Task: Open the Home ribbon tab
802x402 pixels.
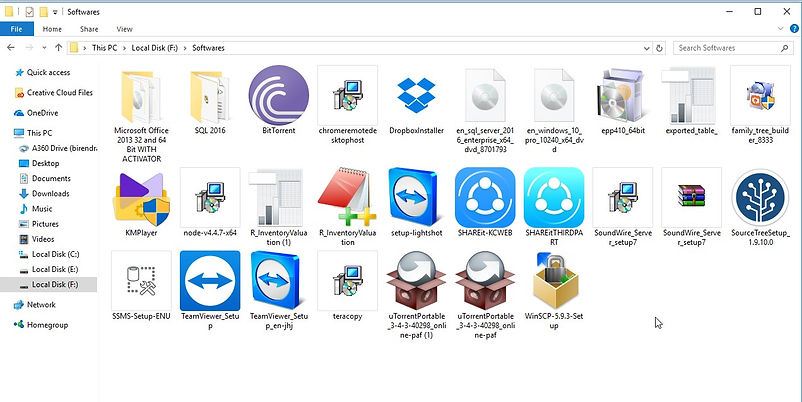Action: pos(52,29)
